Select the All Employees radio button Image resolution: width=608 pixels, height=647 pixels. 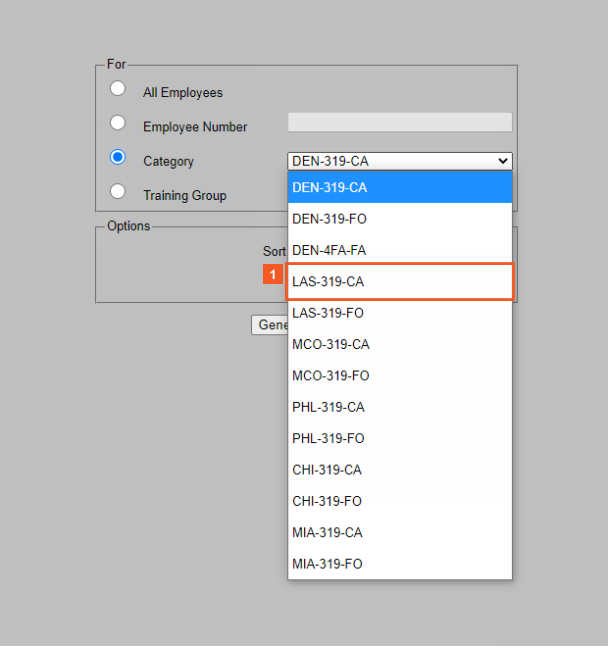point(118,88)
